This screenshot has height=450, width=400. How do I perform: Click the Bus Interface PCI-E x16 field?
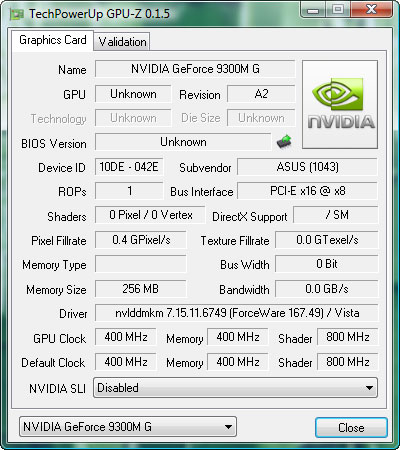pyautogui.click(x=307, y=191)
